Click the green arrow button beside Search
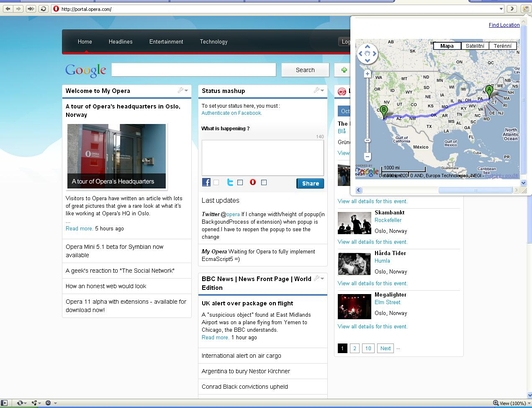This screenshot has width=532, height=408. click(x=344, y=70)
